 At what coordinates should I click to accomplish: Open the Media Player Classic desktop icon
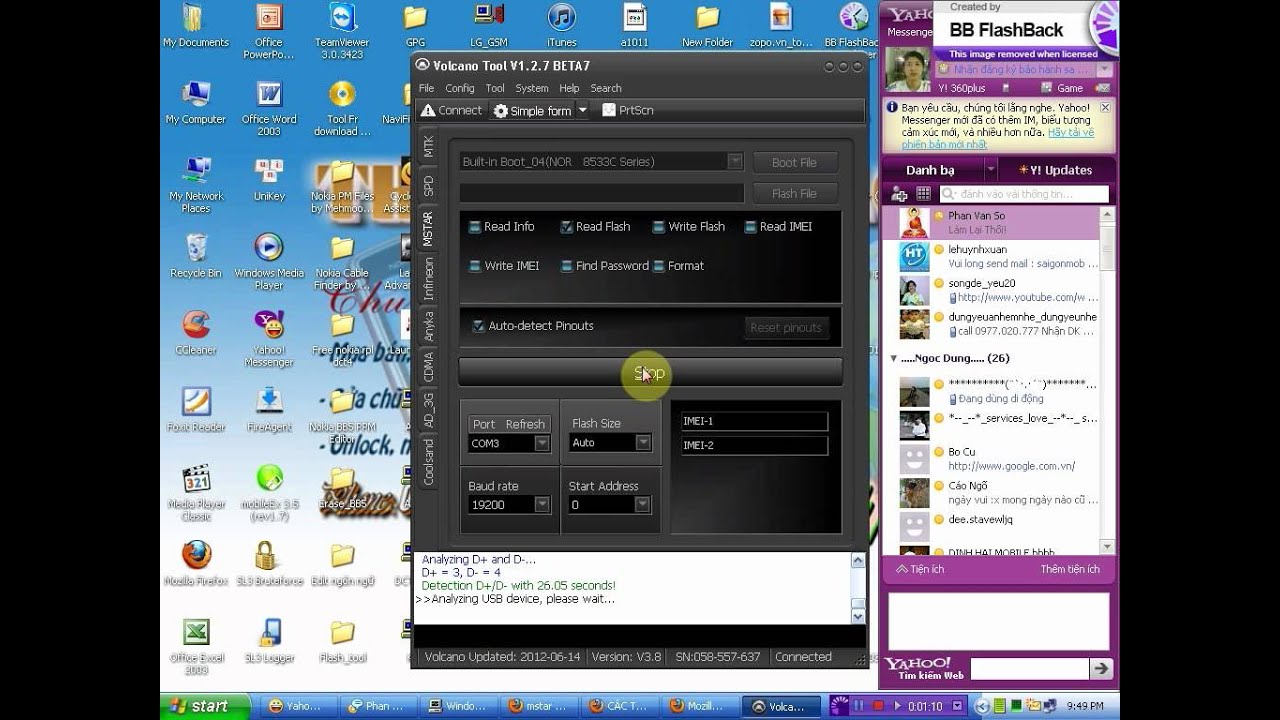[x=196, y=493]
